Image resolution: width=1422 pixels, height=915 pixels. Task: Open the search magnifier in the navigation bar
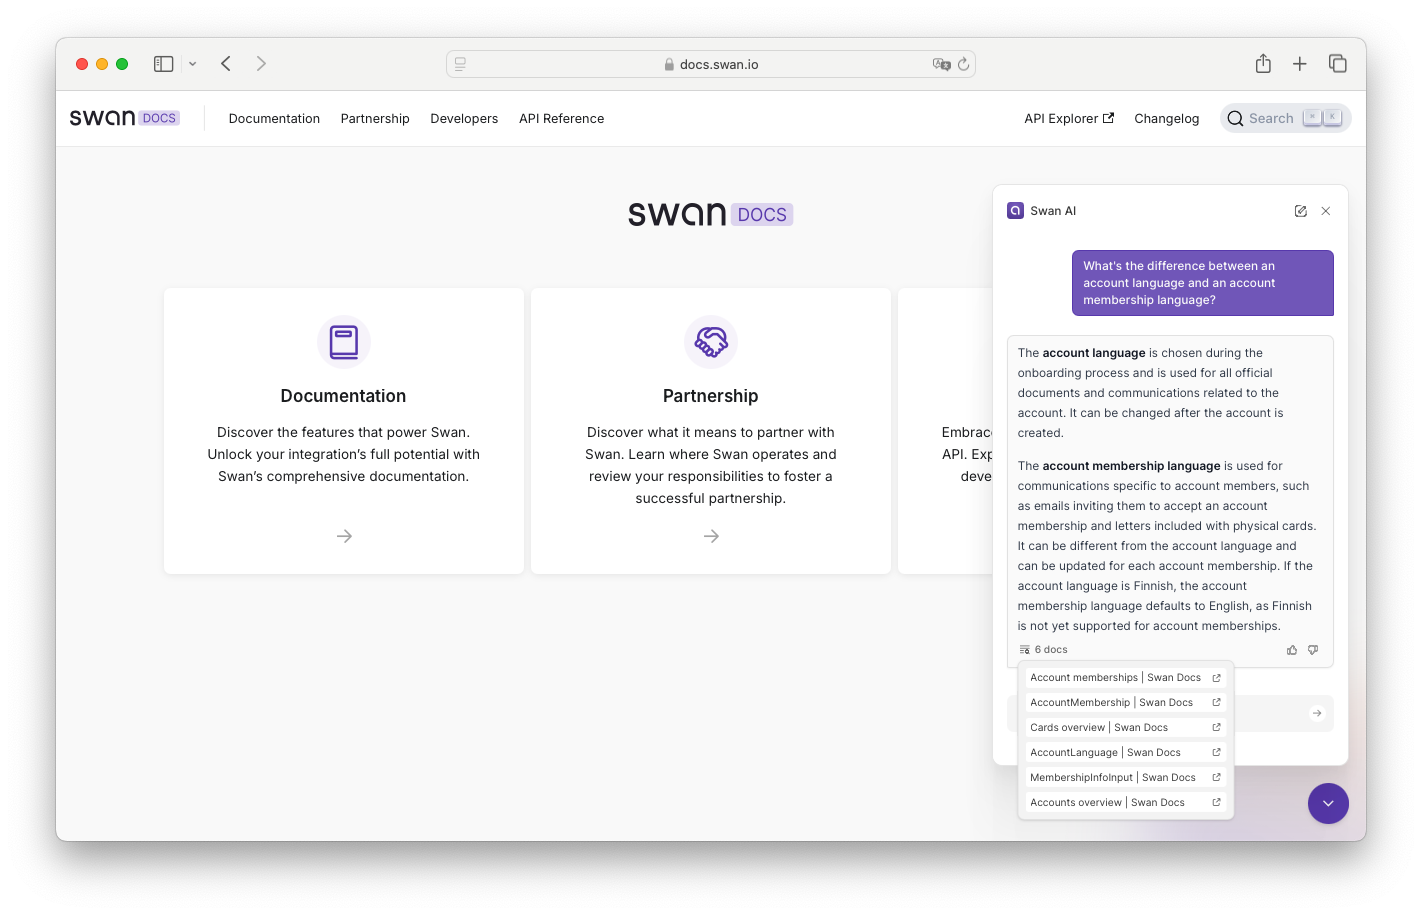click(1236, 118)
